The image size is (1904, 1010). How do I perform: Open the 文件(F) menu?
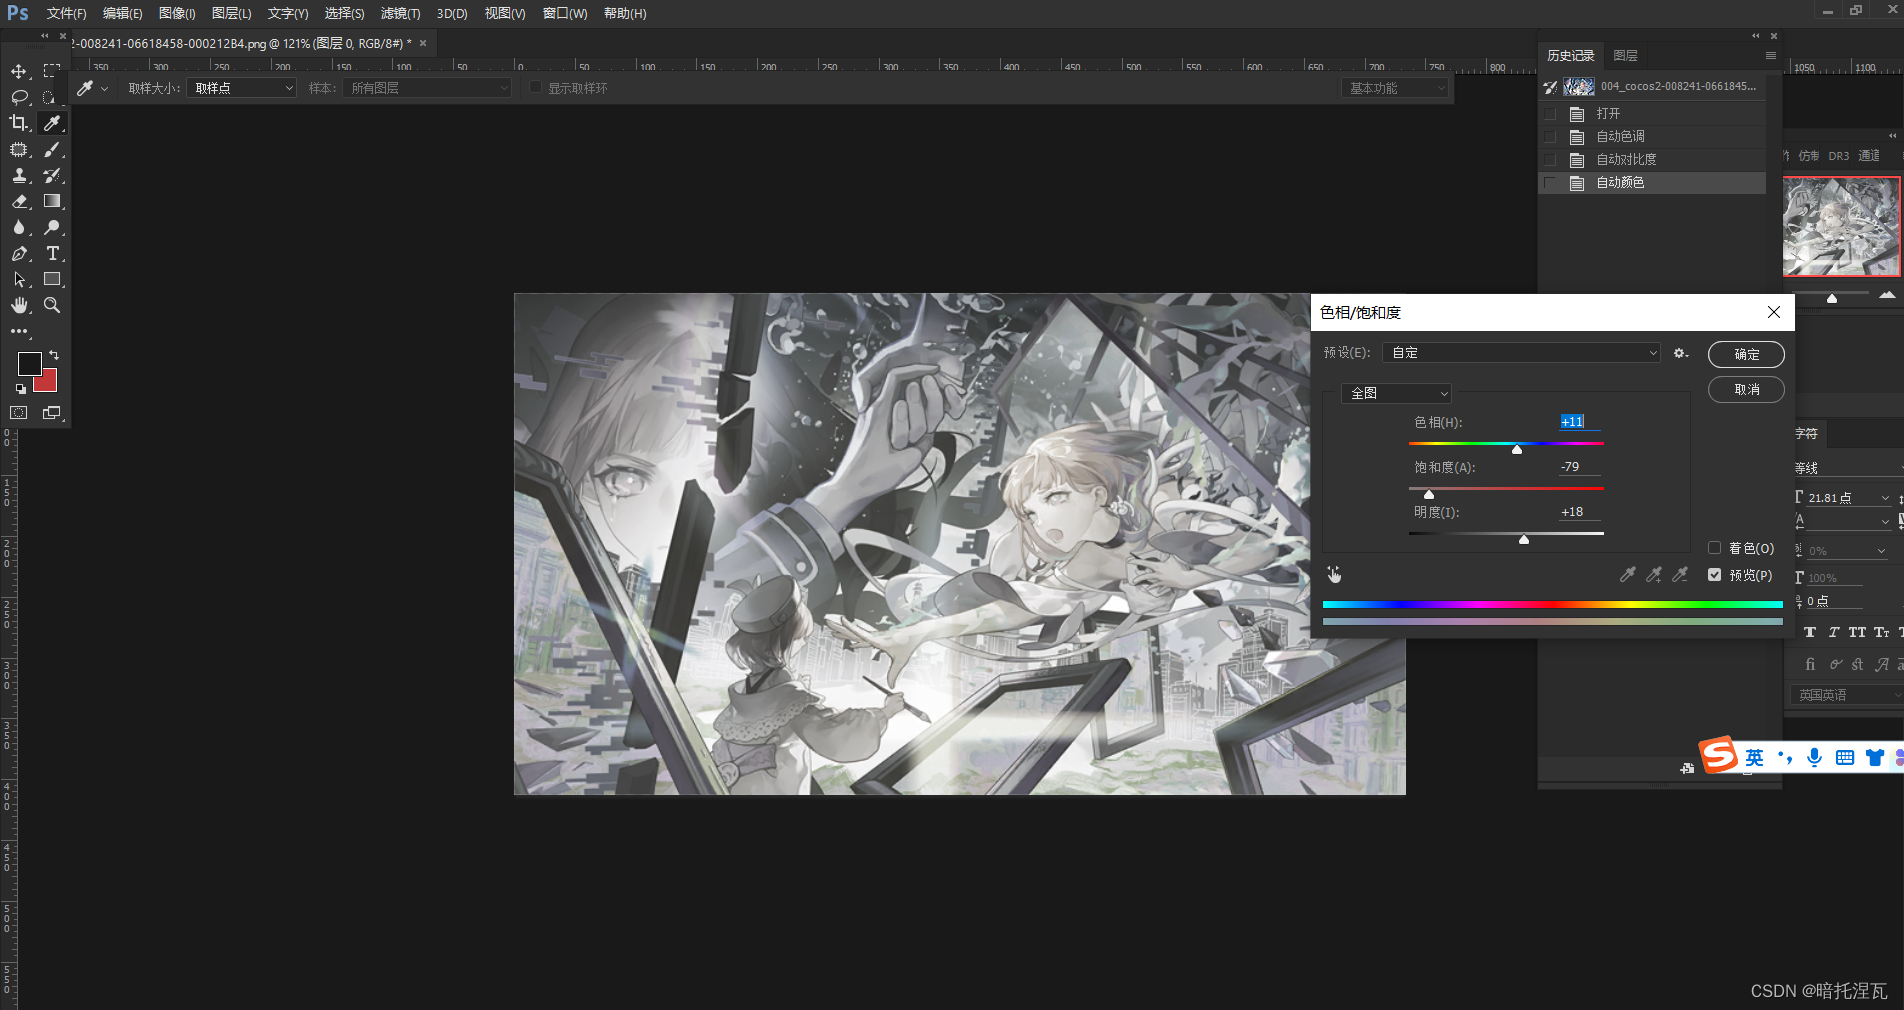coord(66,13)
